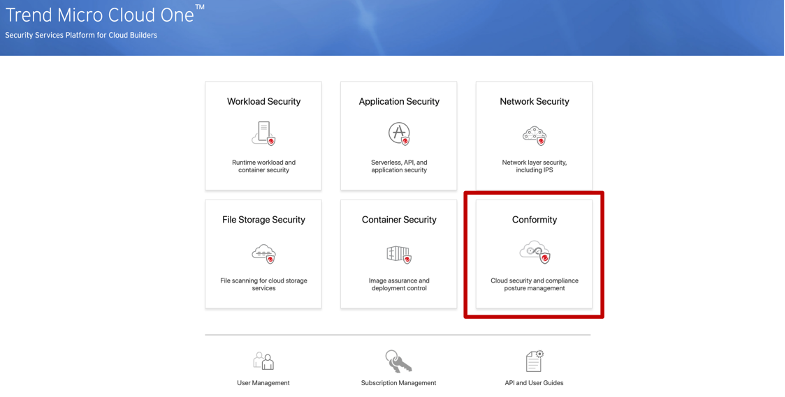Select the Application Security heading

pyautogui.click(x=399, y=102)
